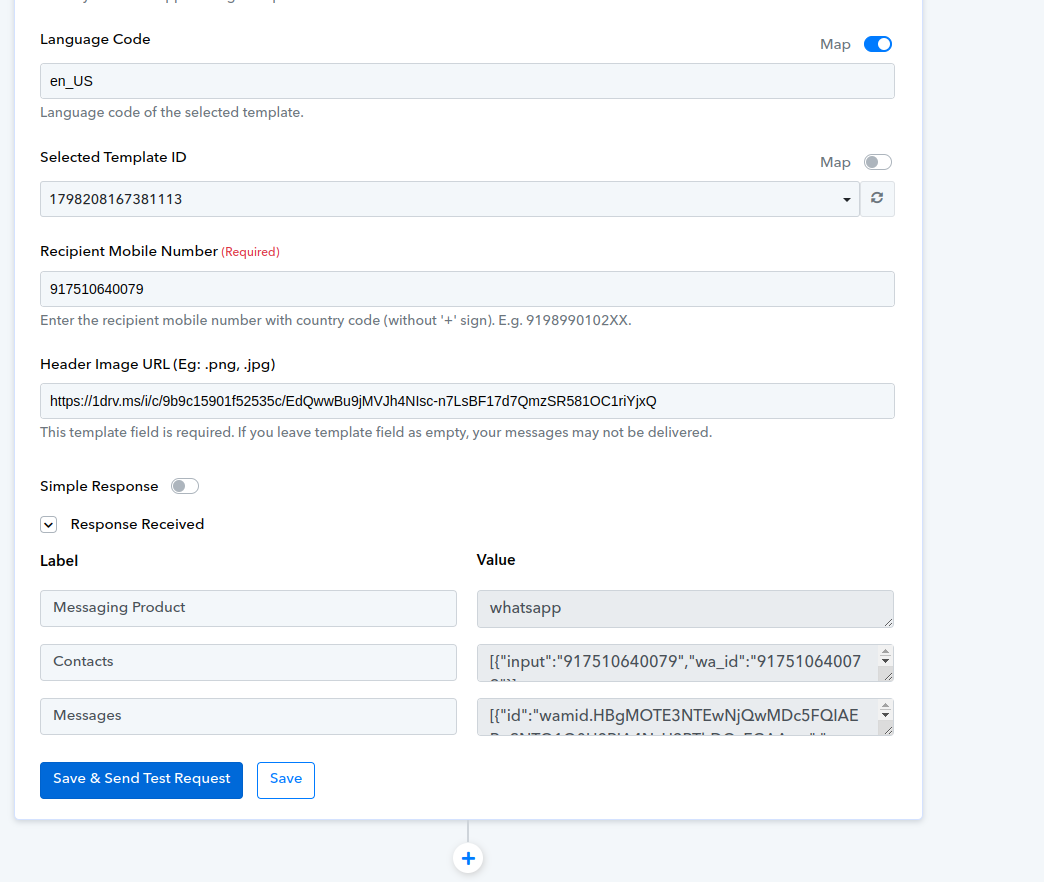Click the 'Selected Template ID' label

[113, 157]
